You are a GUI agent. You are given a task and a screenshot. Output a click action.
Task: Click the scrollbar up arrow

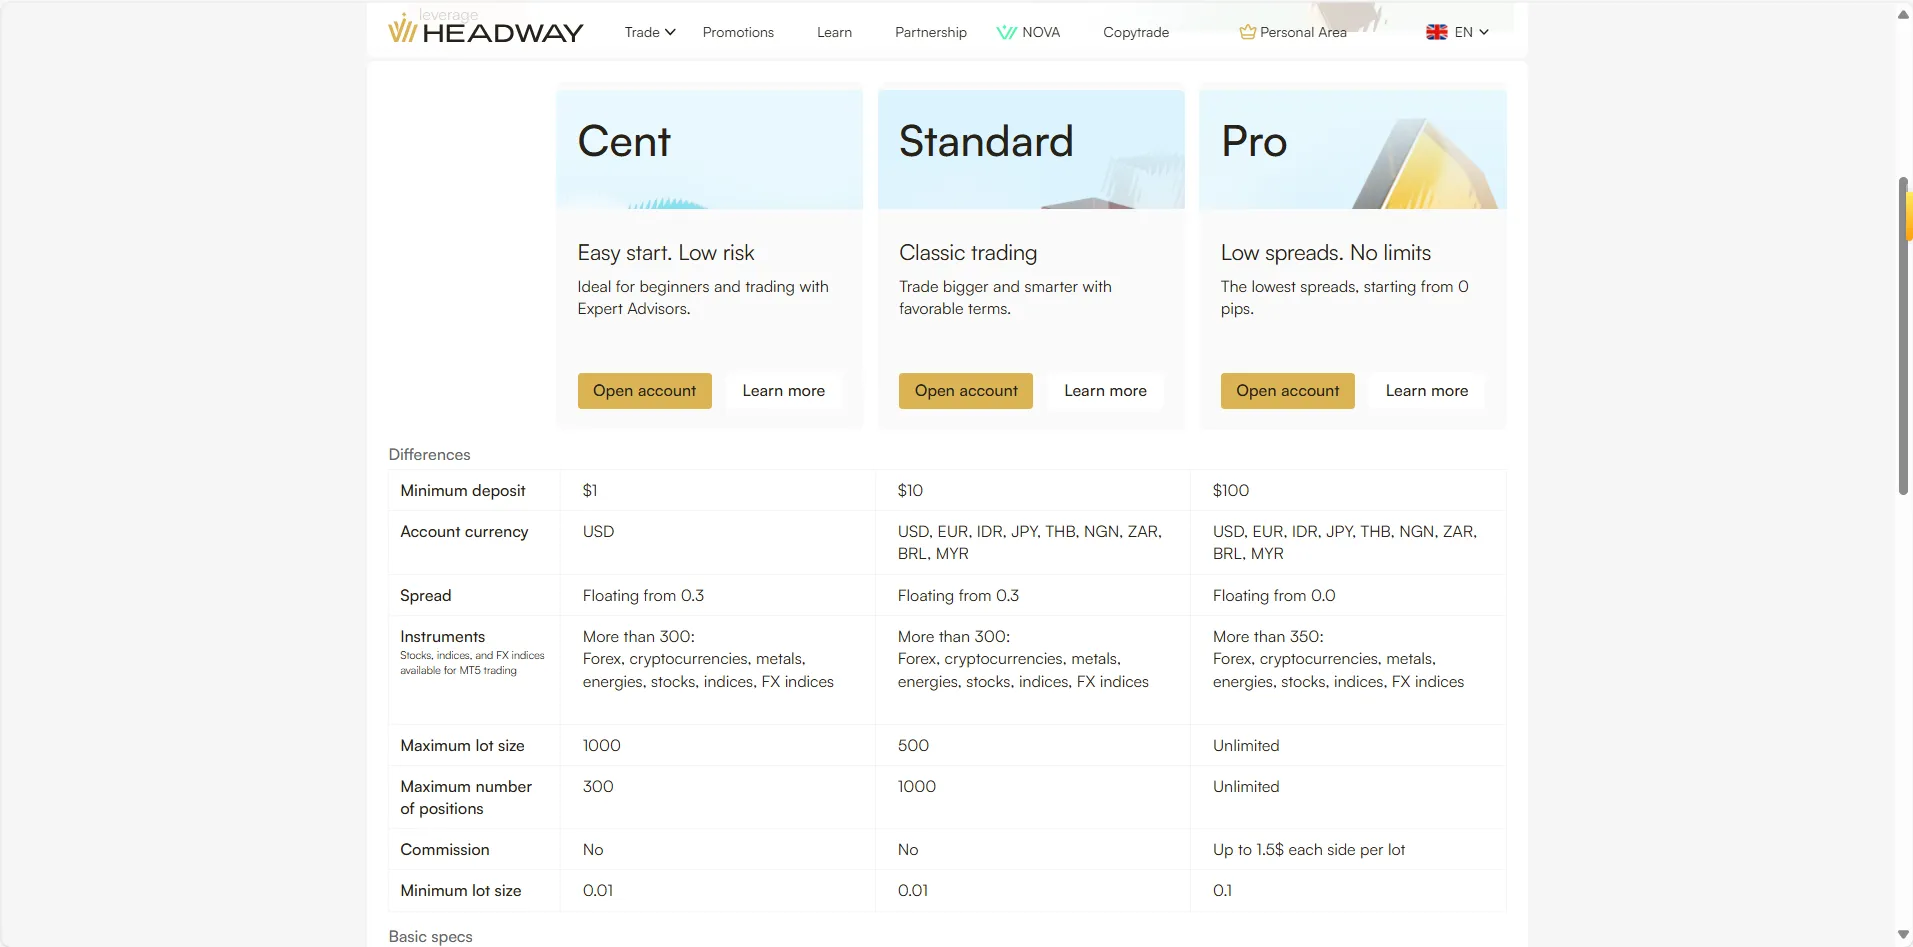click(1903, 14)
